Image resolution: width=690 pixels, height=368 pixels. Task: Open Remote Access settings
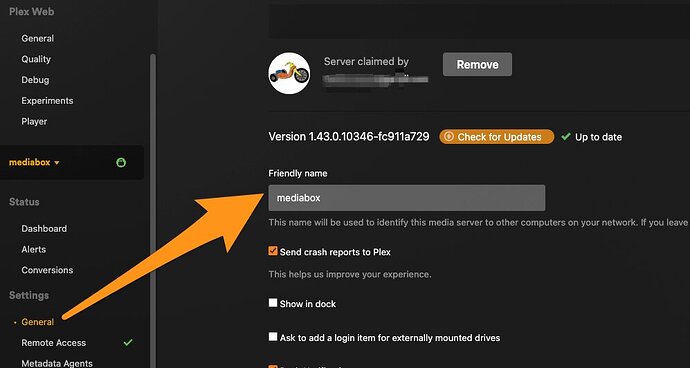tap(53, 342)
